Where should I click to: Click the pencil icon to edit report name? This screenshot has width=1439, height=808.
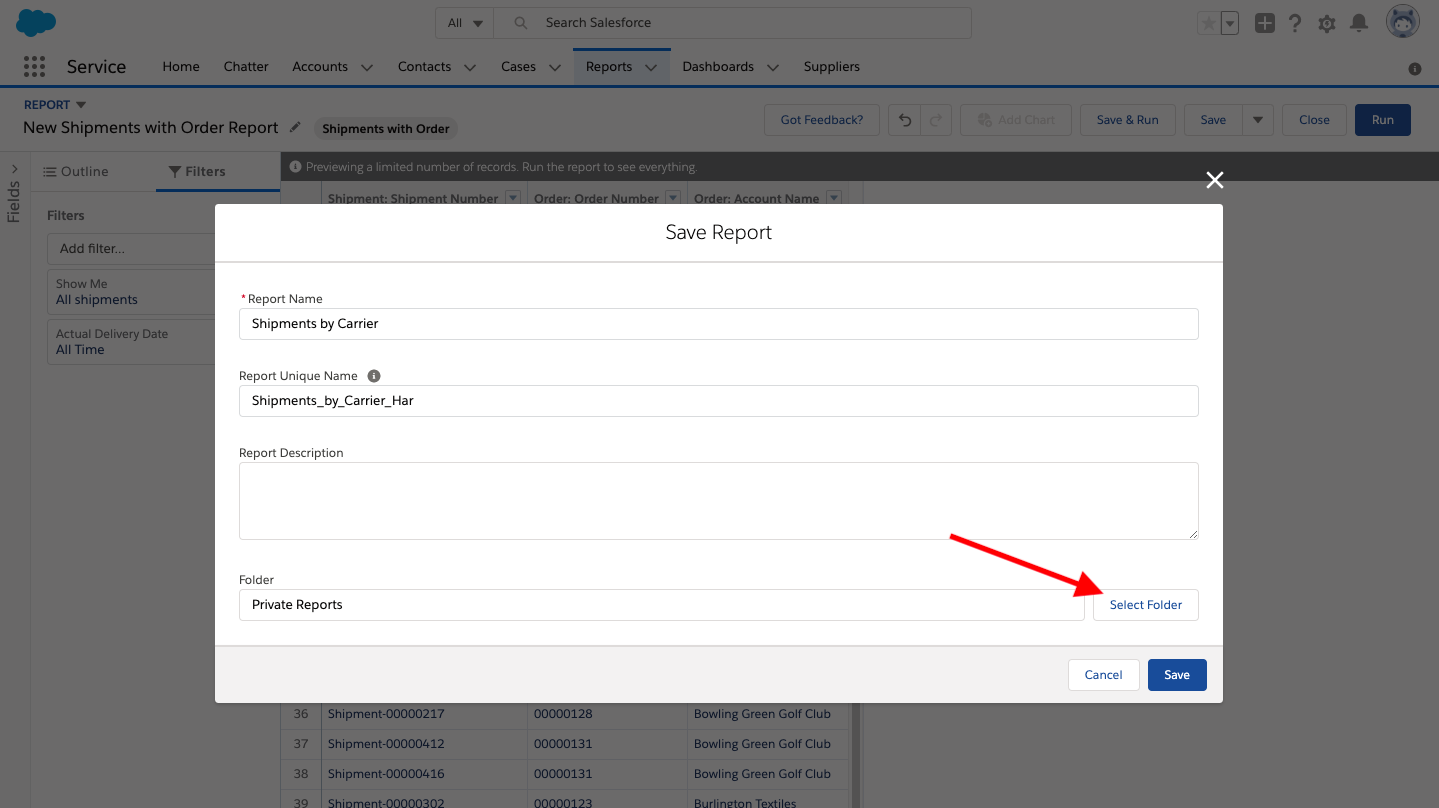pos(295,127)
